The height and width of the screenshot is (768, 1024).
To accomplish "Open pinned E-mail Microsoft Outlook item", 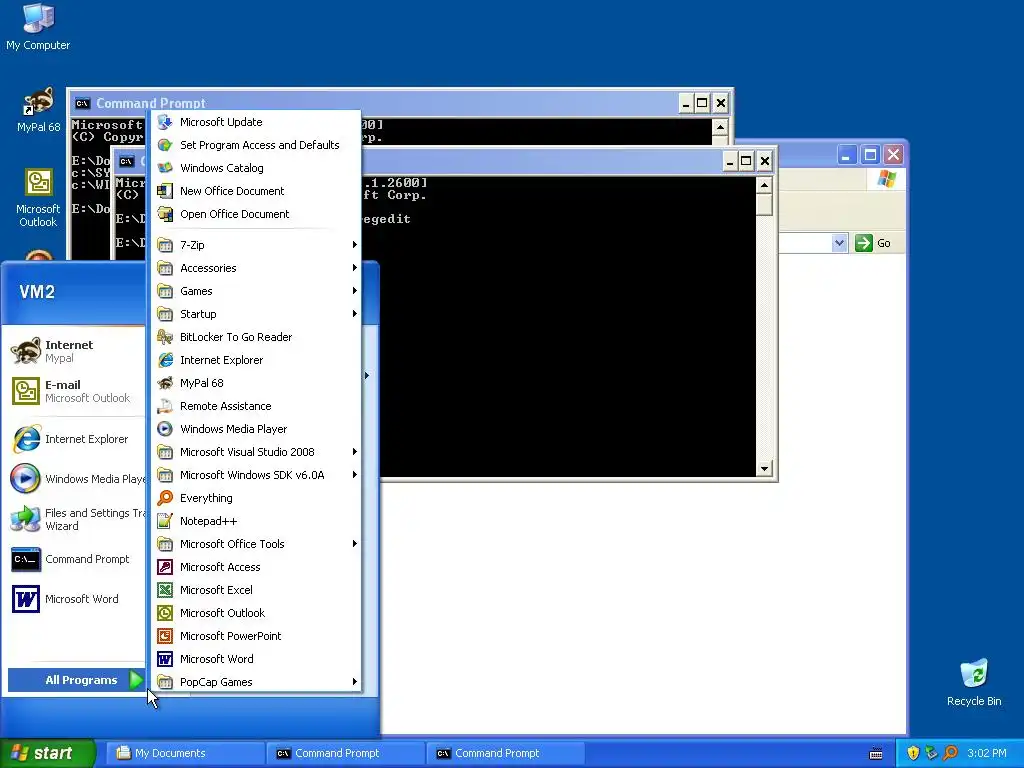I will point(76,391).
